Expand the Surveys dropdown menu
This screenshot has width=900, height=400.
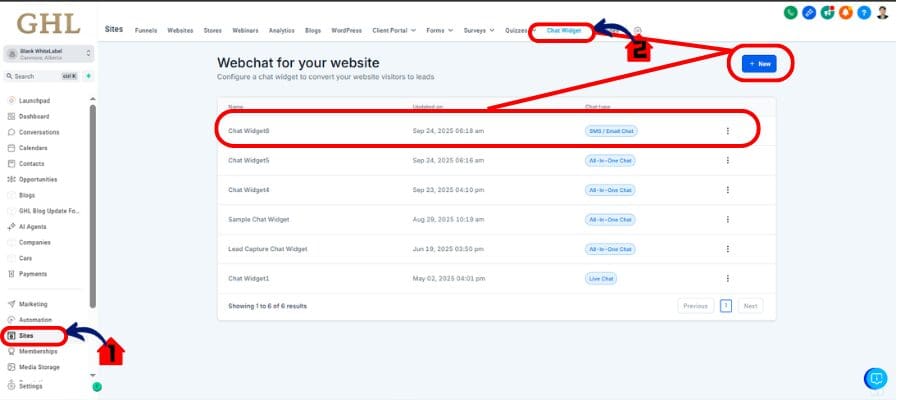click(x=478, y=30)
